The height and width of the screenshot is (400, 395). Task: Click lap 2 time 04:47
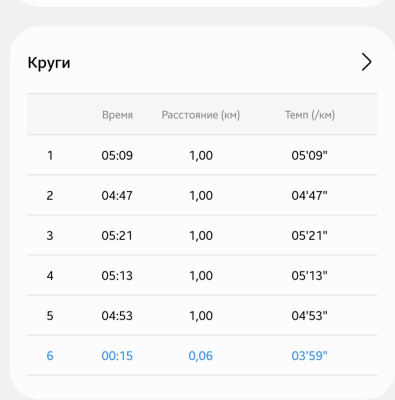pos(117,195)
